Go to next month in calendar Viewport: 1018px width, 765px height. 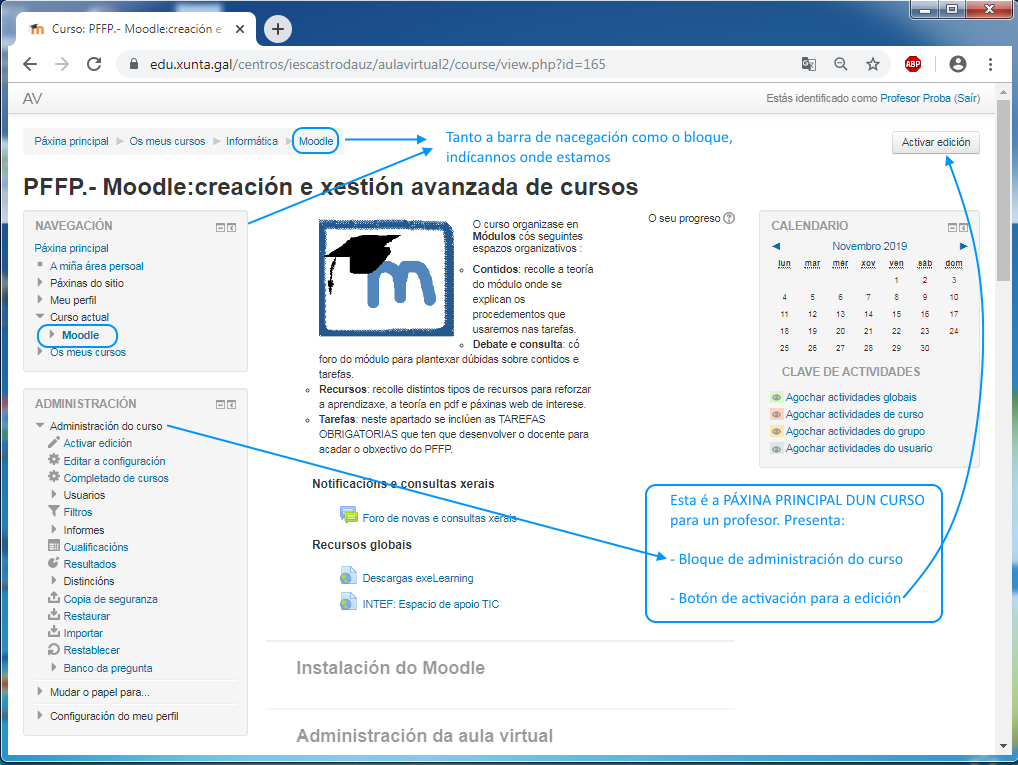click(963, 246)
